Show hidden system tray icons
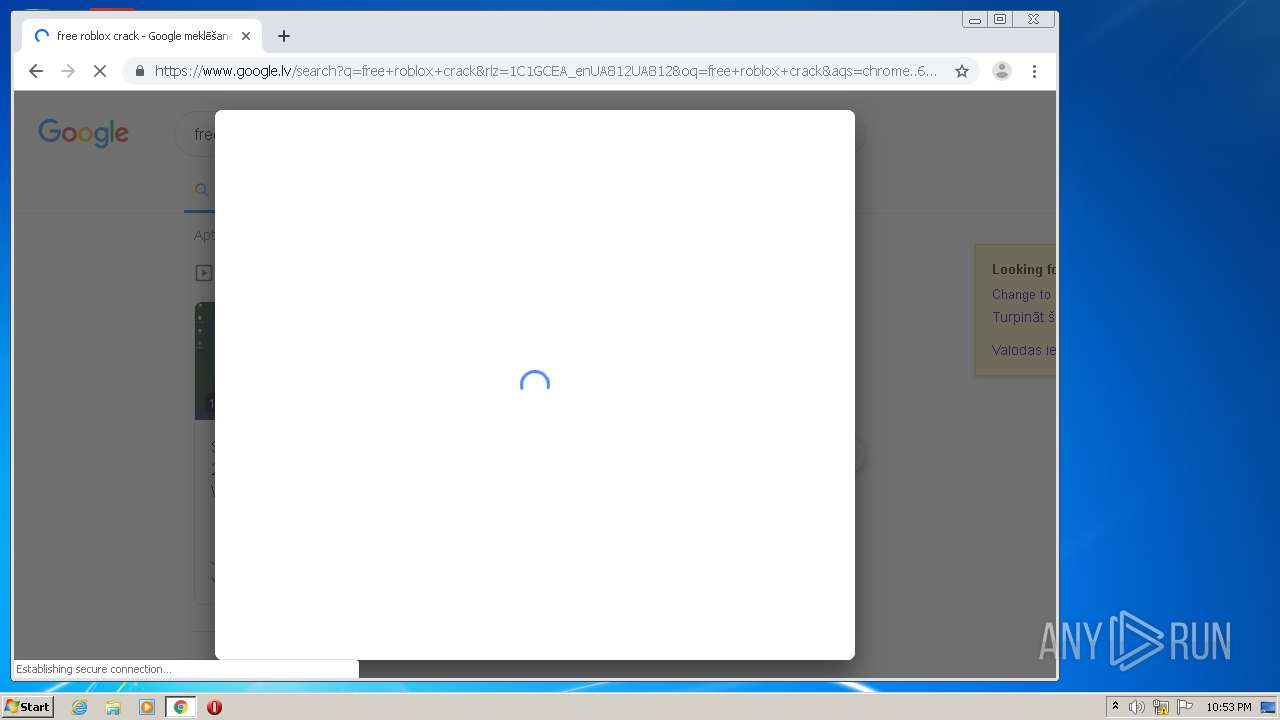1280x720 pixels. click(x=1115, y=707)
